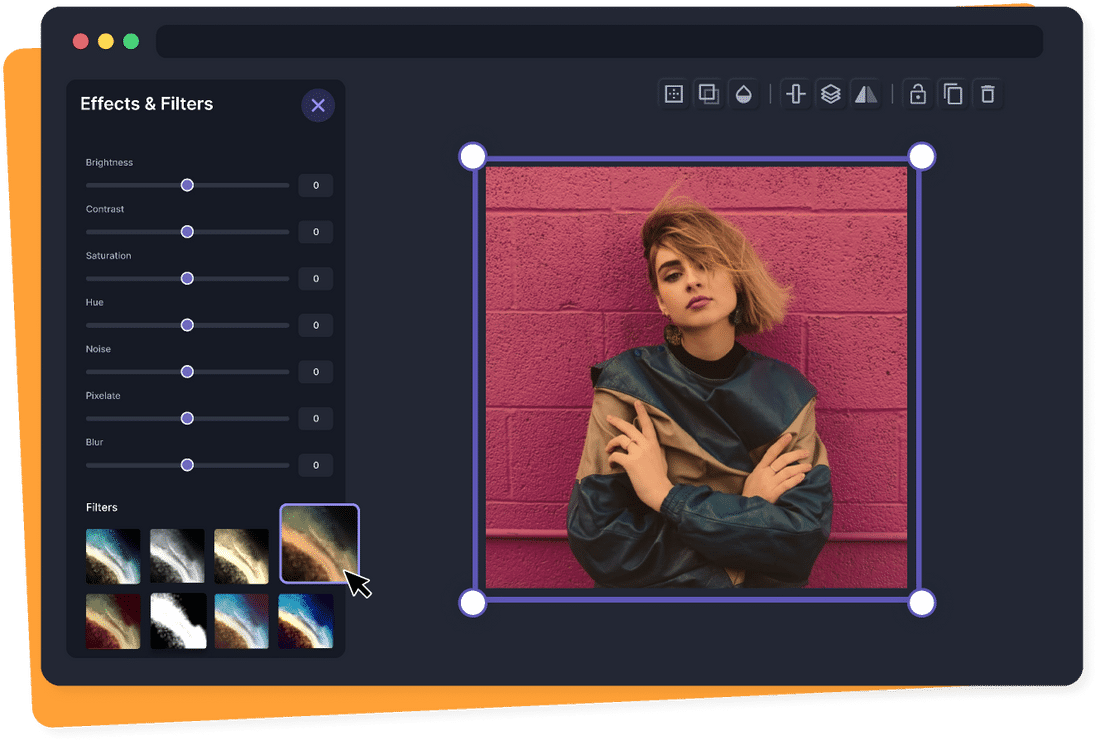Image resolution: width=1100 pixels, height=745 pixels.
Task: Click the opacity droplet icon
Action: coord(745,93)
